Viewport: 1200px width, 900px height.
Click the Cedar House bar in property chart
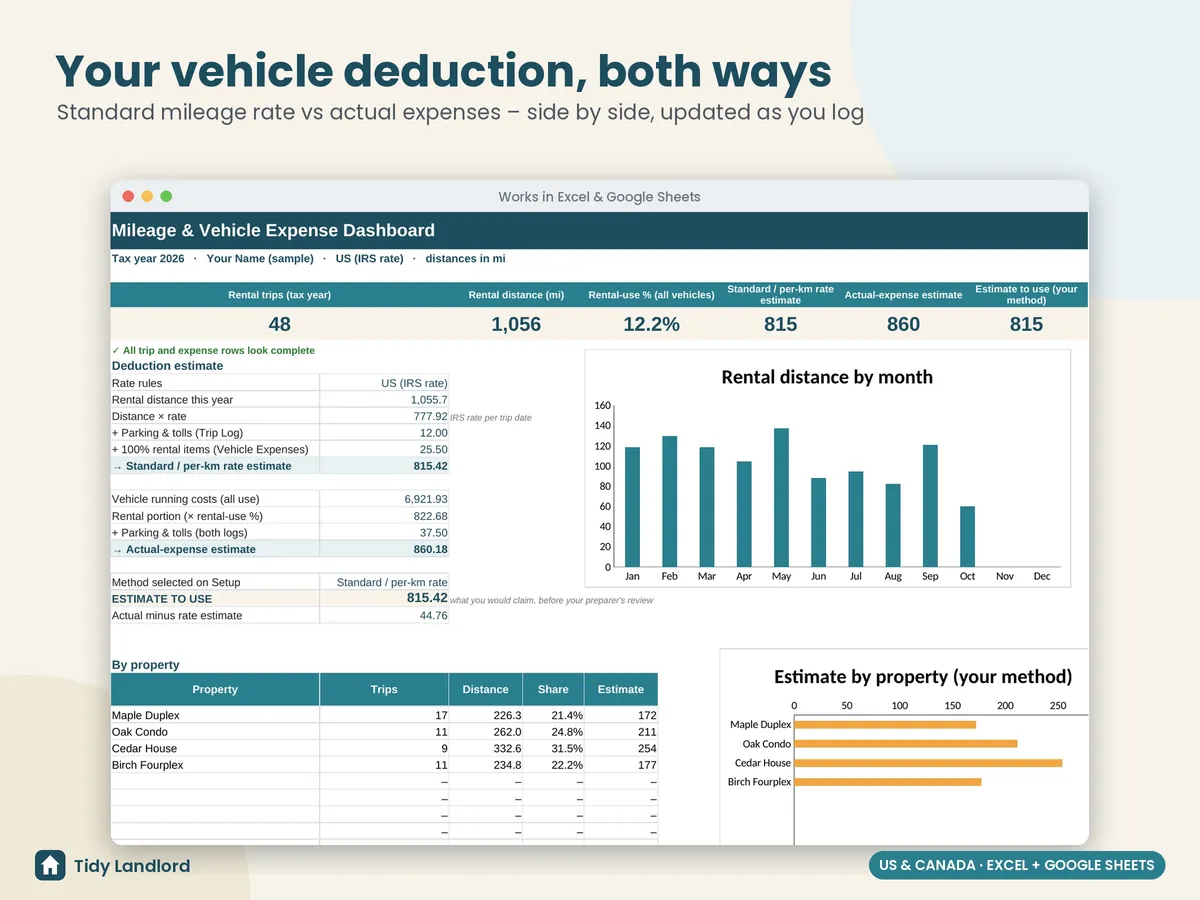928,763
